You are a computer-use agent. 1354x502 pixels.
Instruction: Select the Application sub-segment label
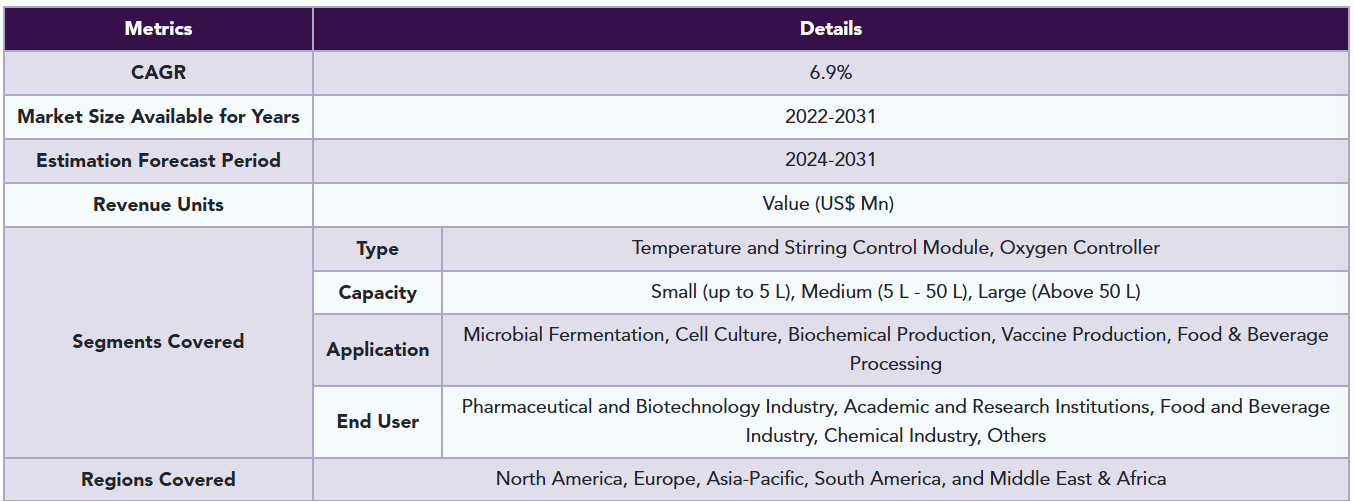click(377, 350)
